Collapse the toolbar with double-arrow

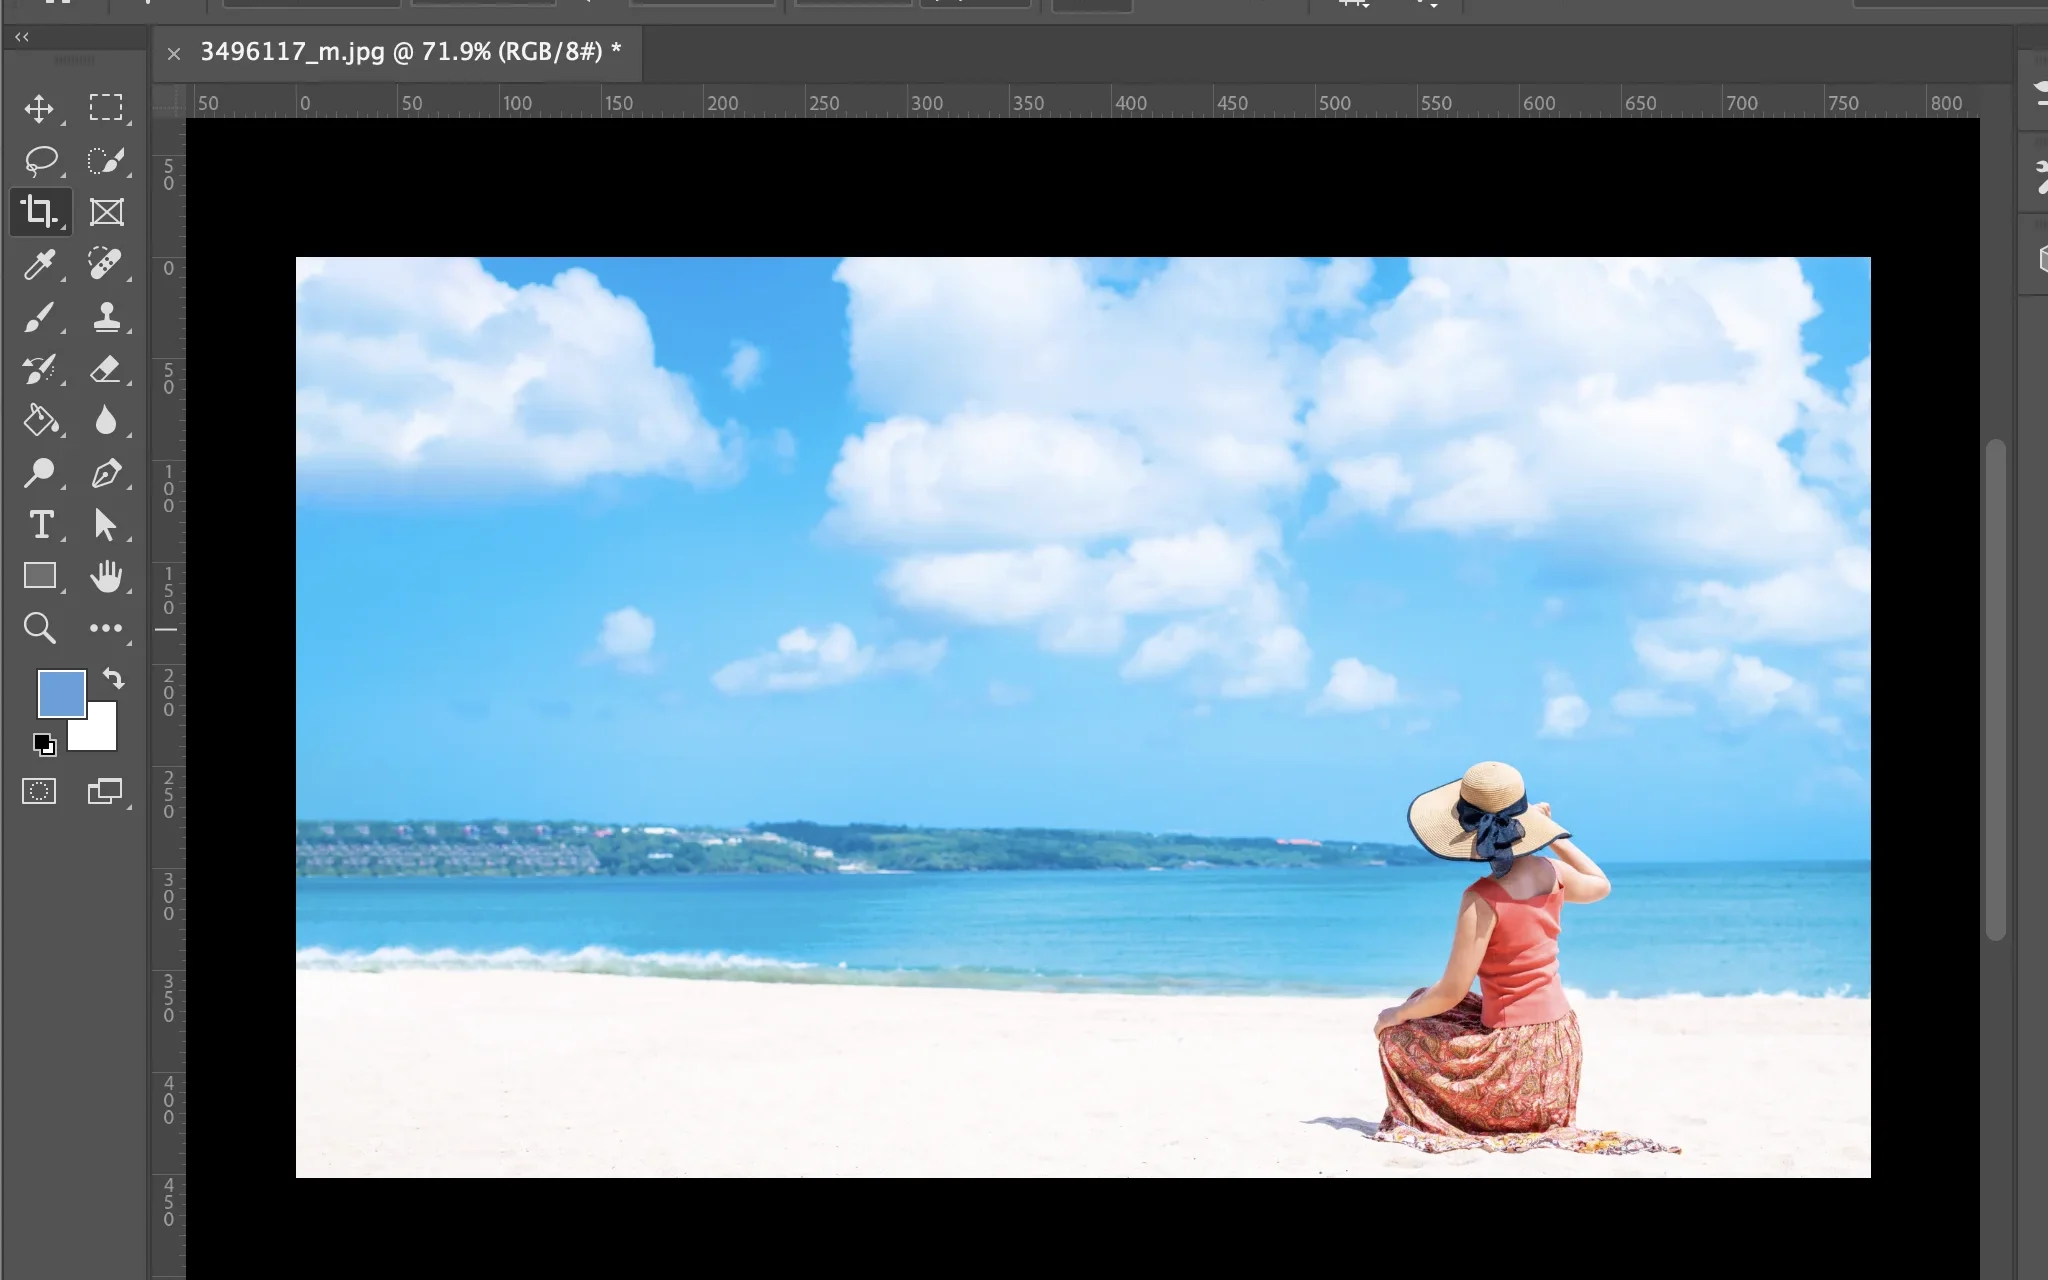coord(22,37)
